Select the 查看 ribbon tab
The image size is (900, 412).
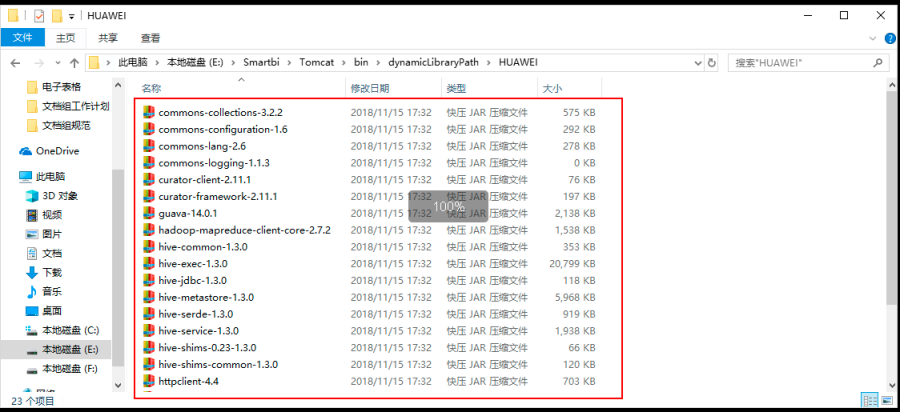(150, 38)
